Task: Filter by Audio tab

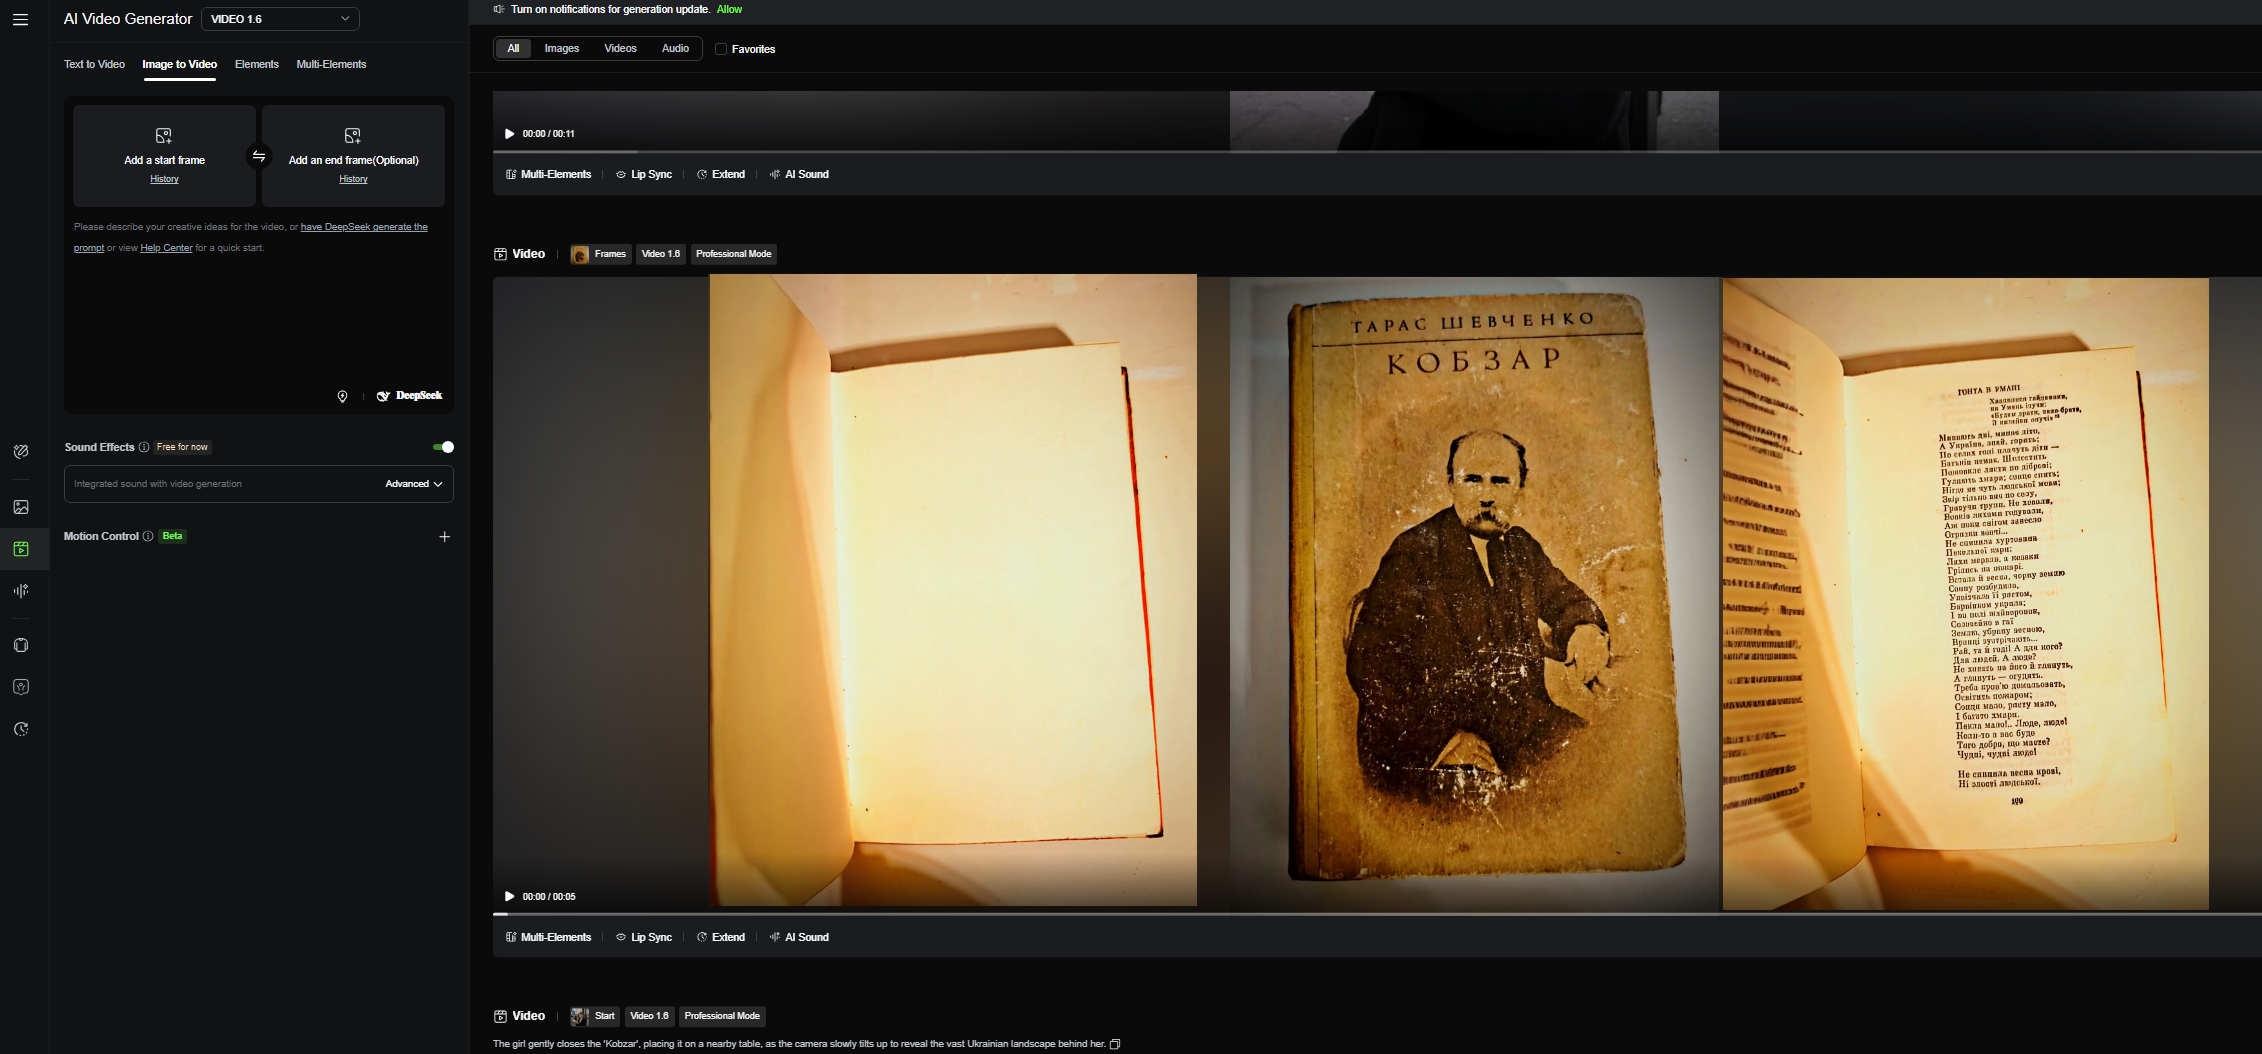Action: point(675,48)
